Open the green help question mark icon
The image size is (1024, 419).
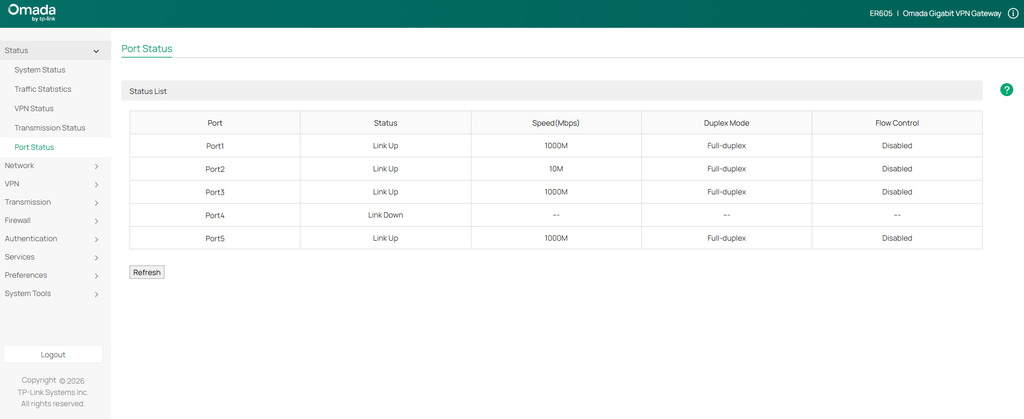[1006, 90]
